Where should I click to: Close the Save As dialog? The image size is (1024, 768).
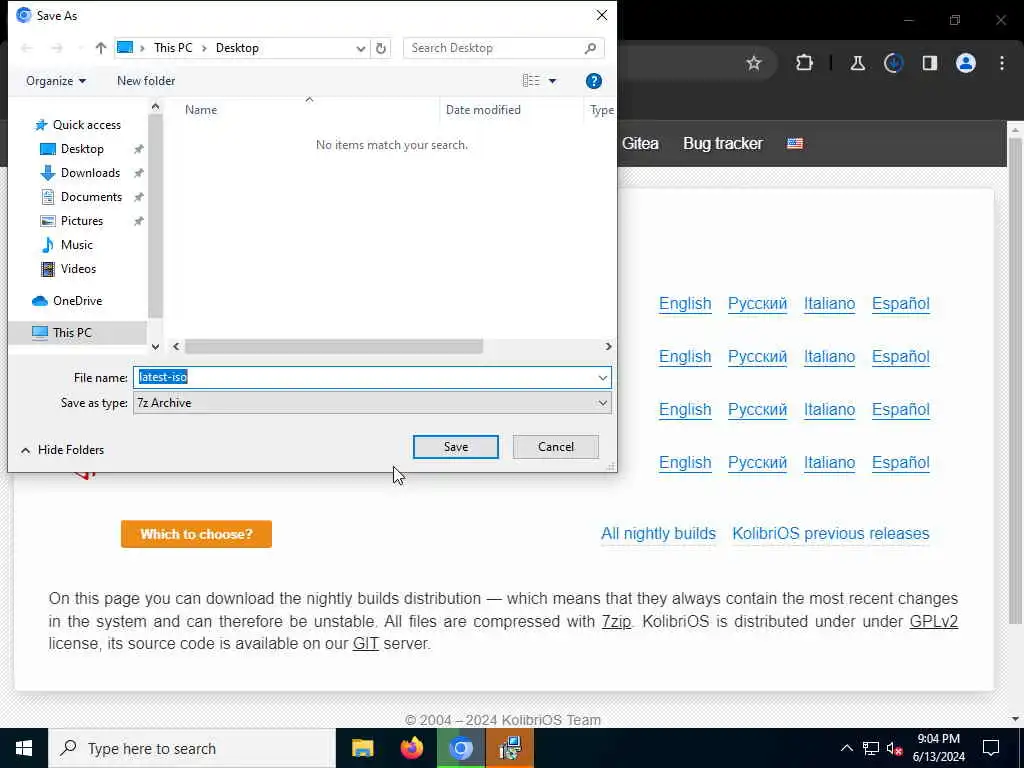pos(601,15)
